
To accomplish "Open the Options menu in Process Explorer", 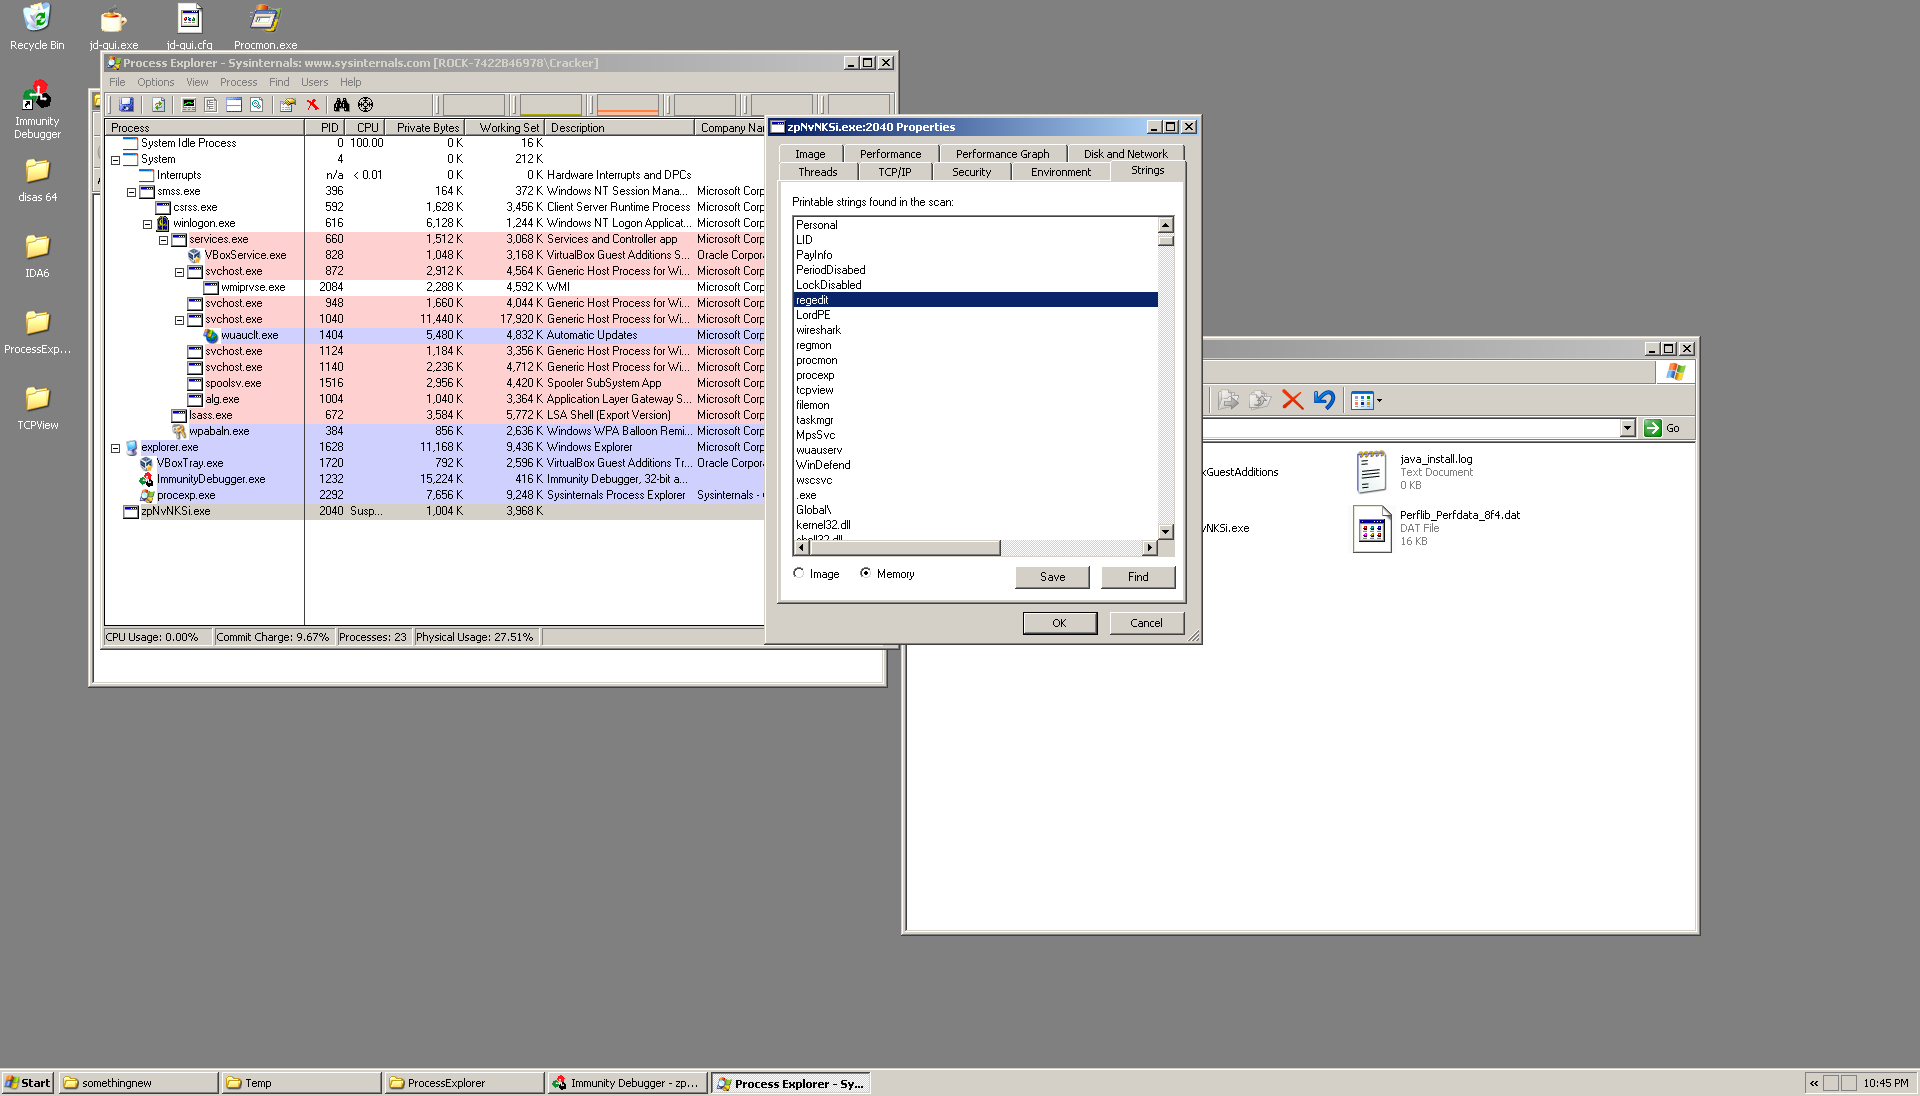I will click(x=156, y=82).
